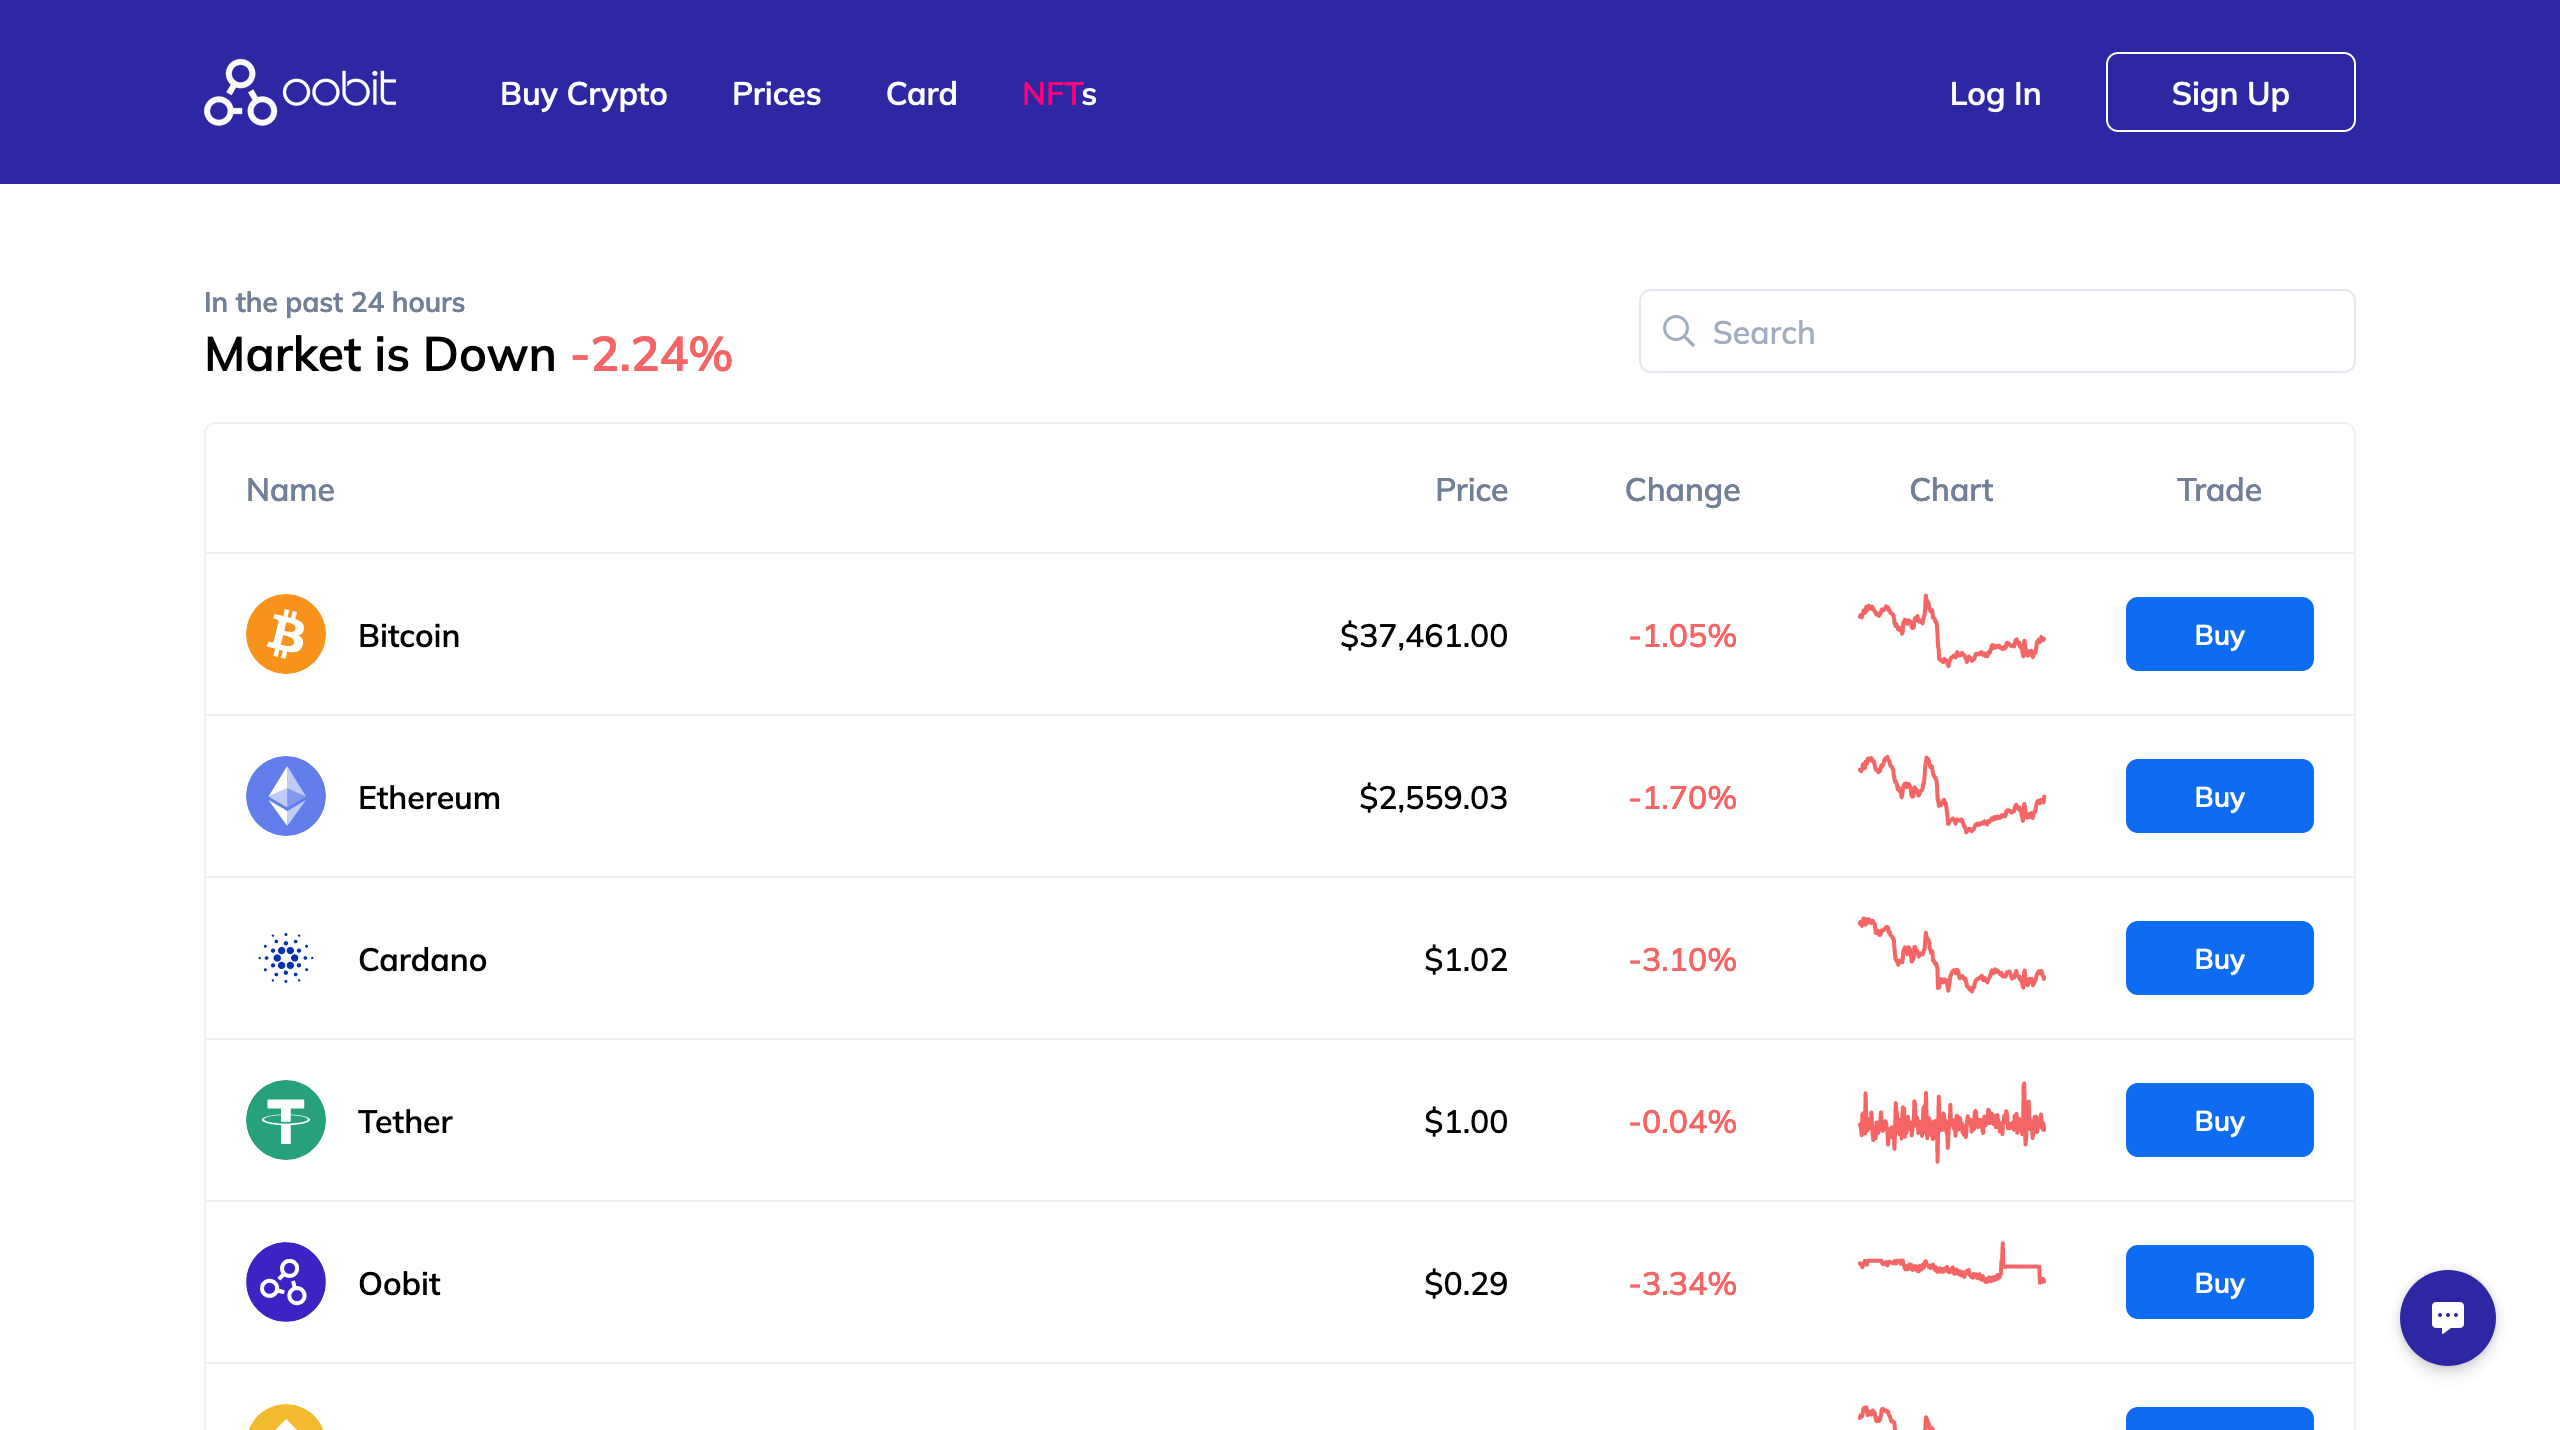
Task: Go to the Prices page
Action: pyautogui.click(x=776, y=93)
